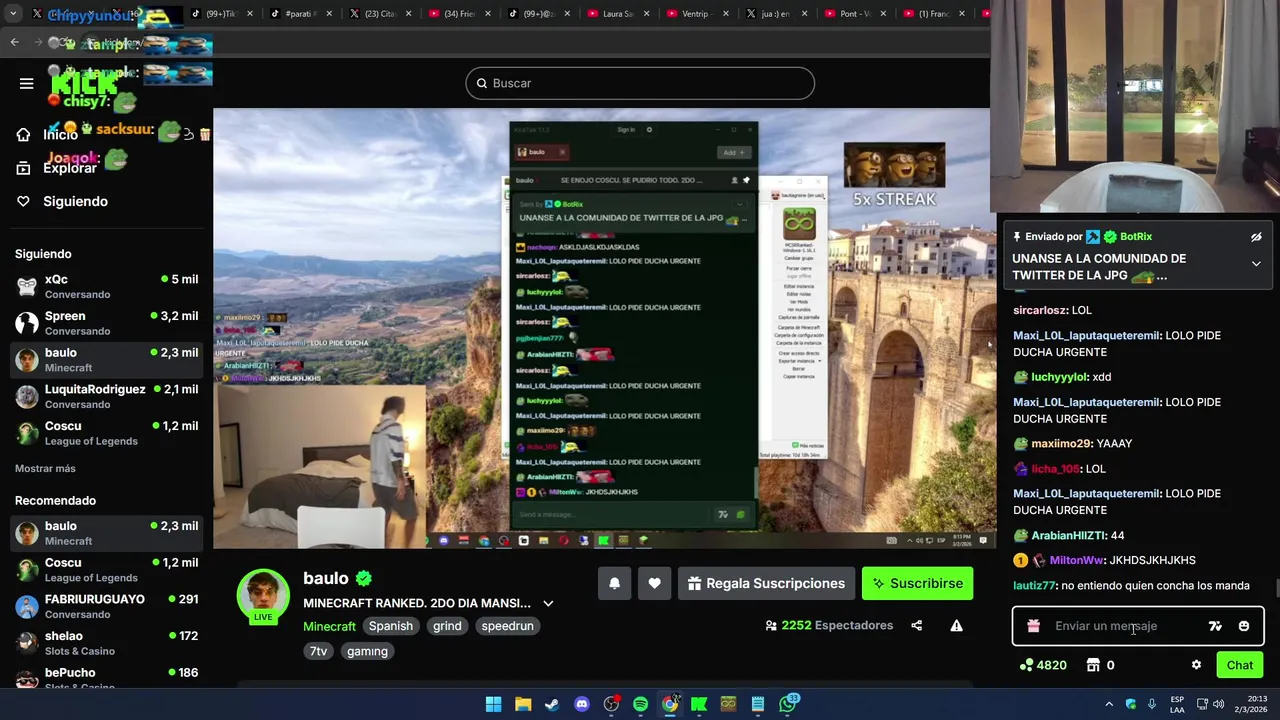
Task: Select the Spanish tag
Action: [391, 626]
